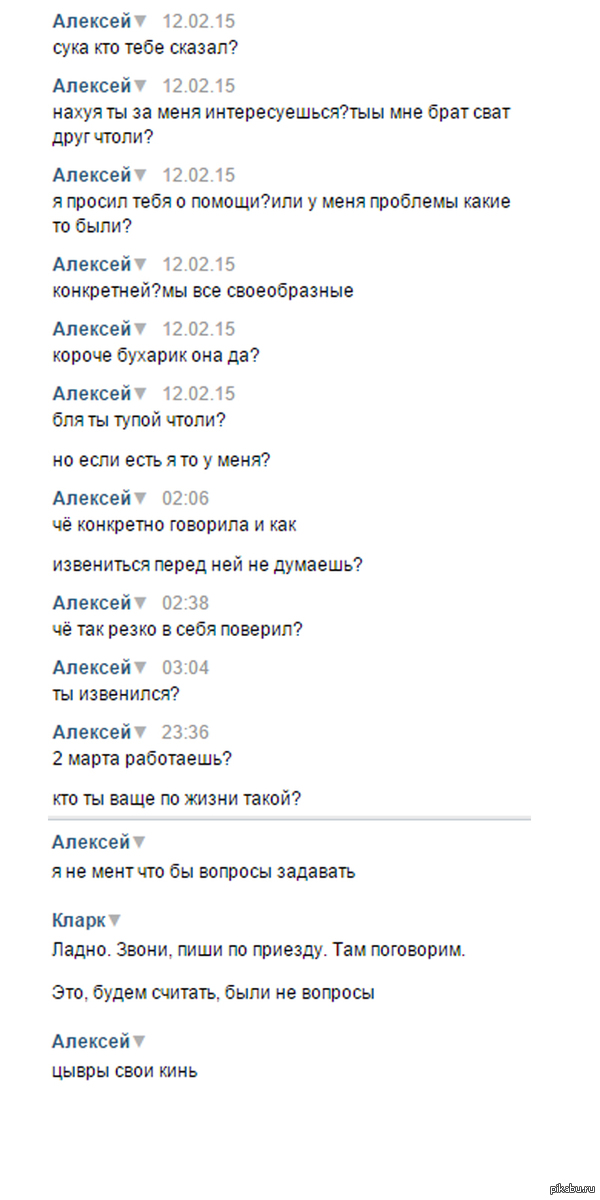Open arrow by Алексей above "короче бухарик она да?"
This screenshot has height=1200, width=600.
pos(140,329)
